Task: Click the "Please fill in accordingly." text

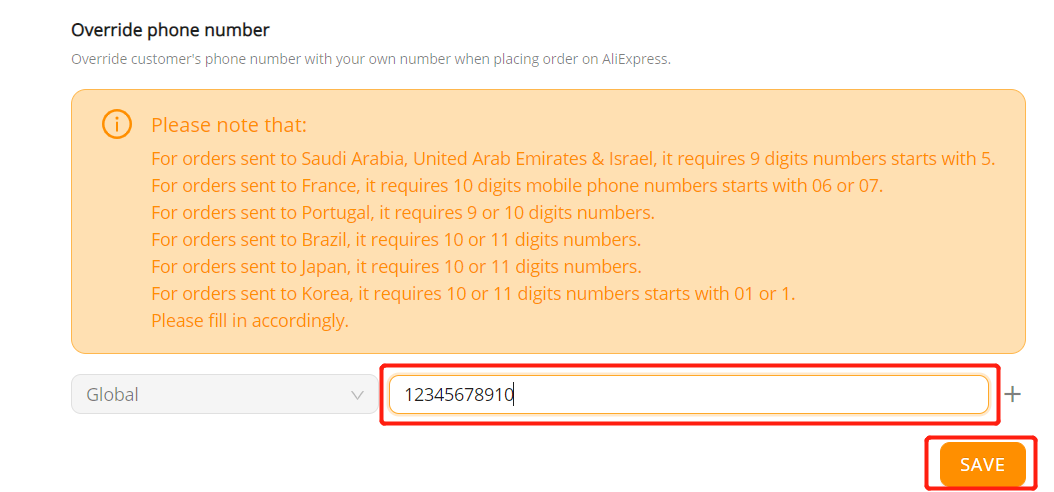Action: (250, 321)
